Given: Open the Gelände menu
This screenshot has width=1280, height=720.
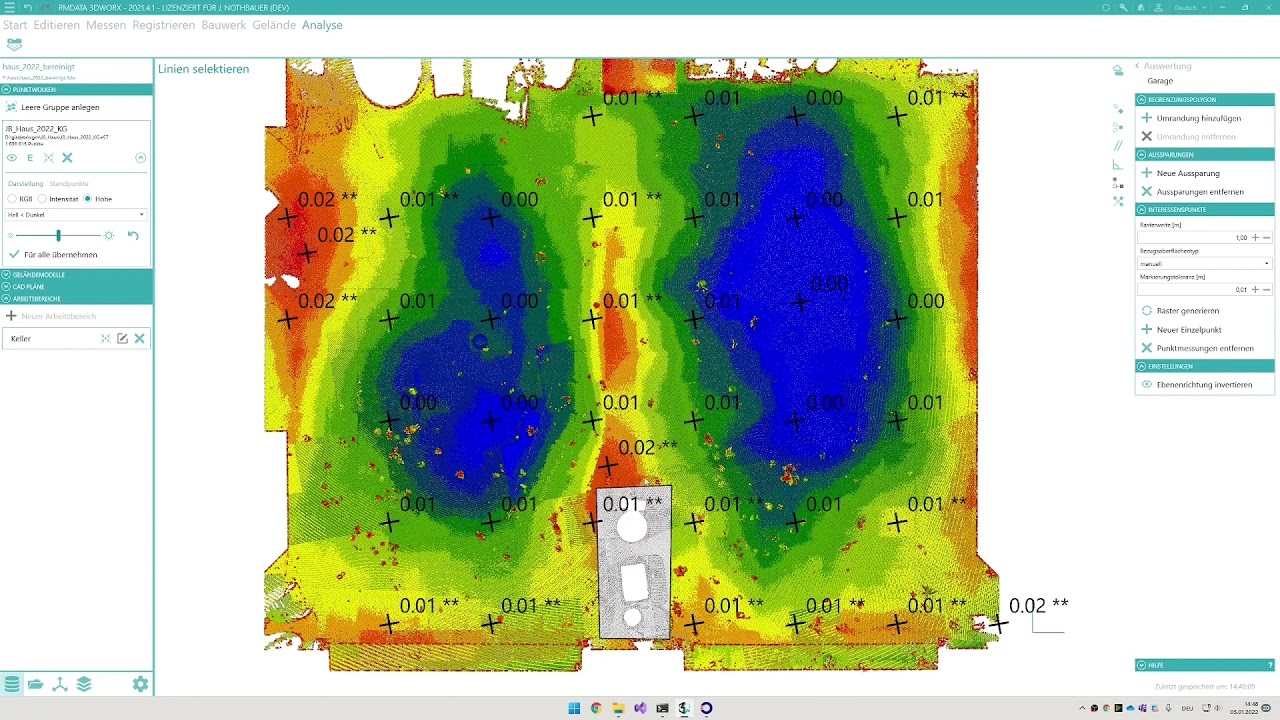Looking at the screenshot, I should click(x=274, y=25).
